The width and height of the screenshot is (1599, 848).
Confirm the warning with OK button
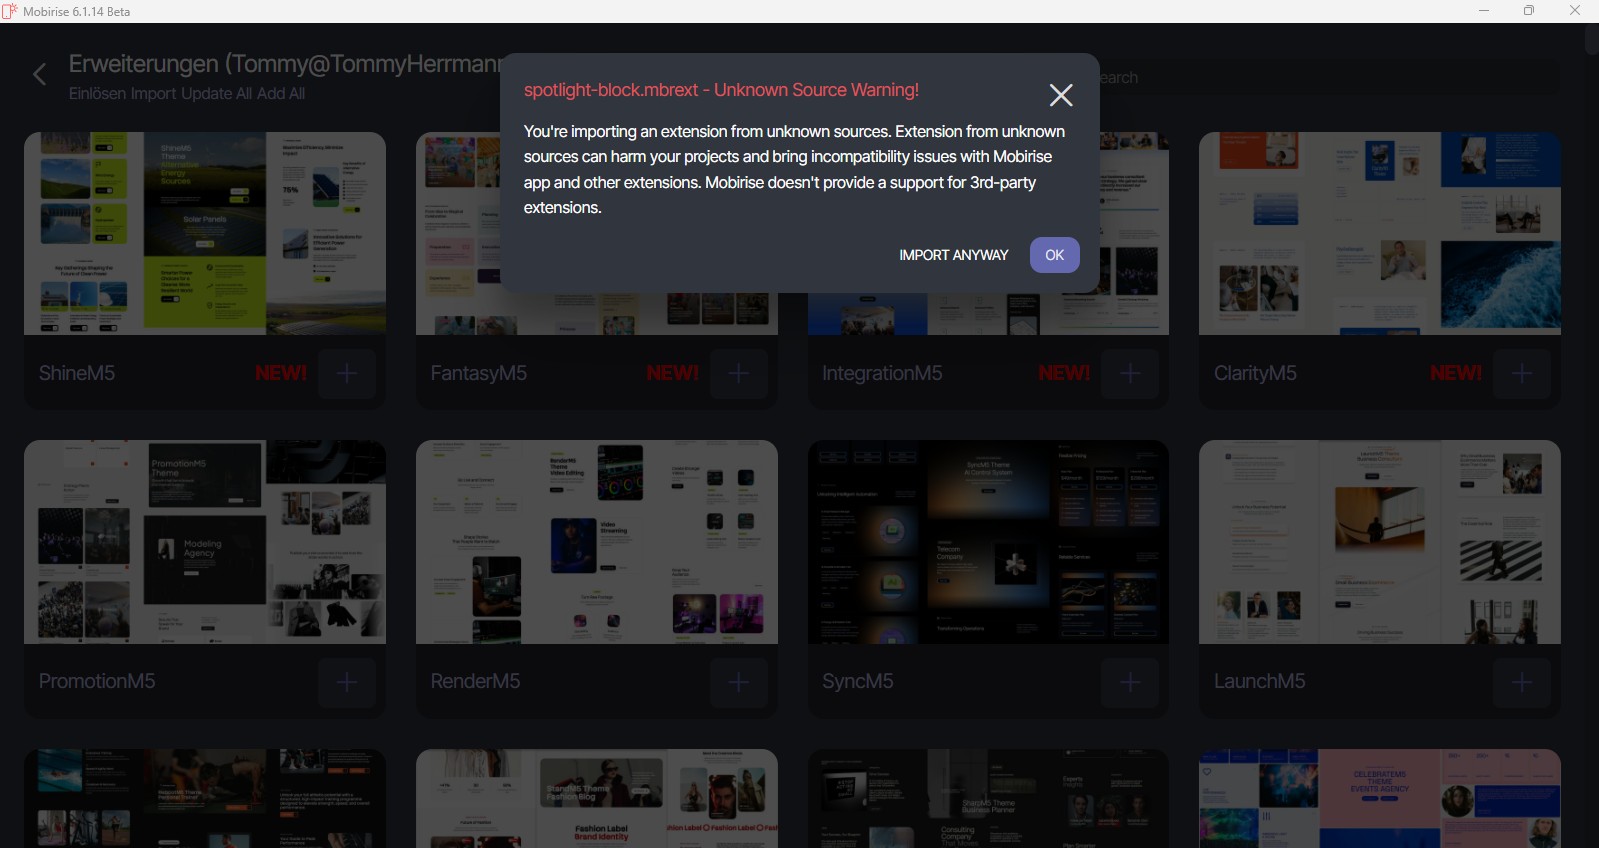(1054, 255)
